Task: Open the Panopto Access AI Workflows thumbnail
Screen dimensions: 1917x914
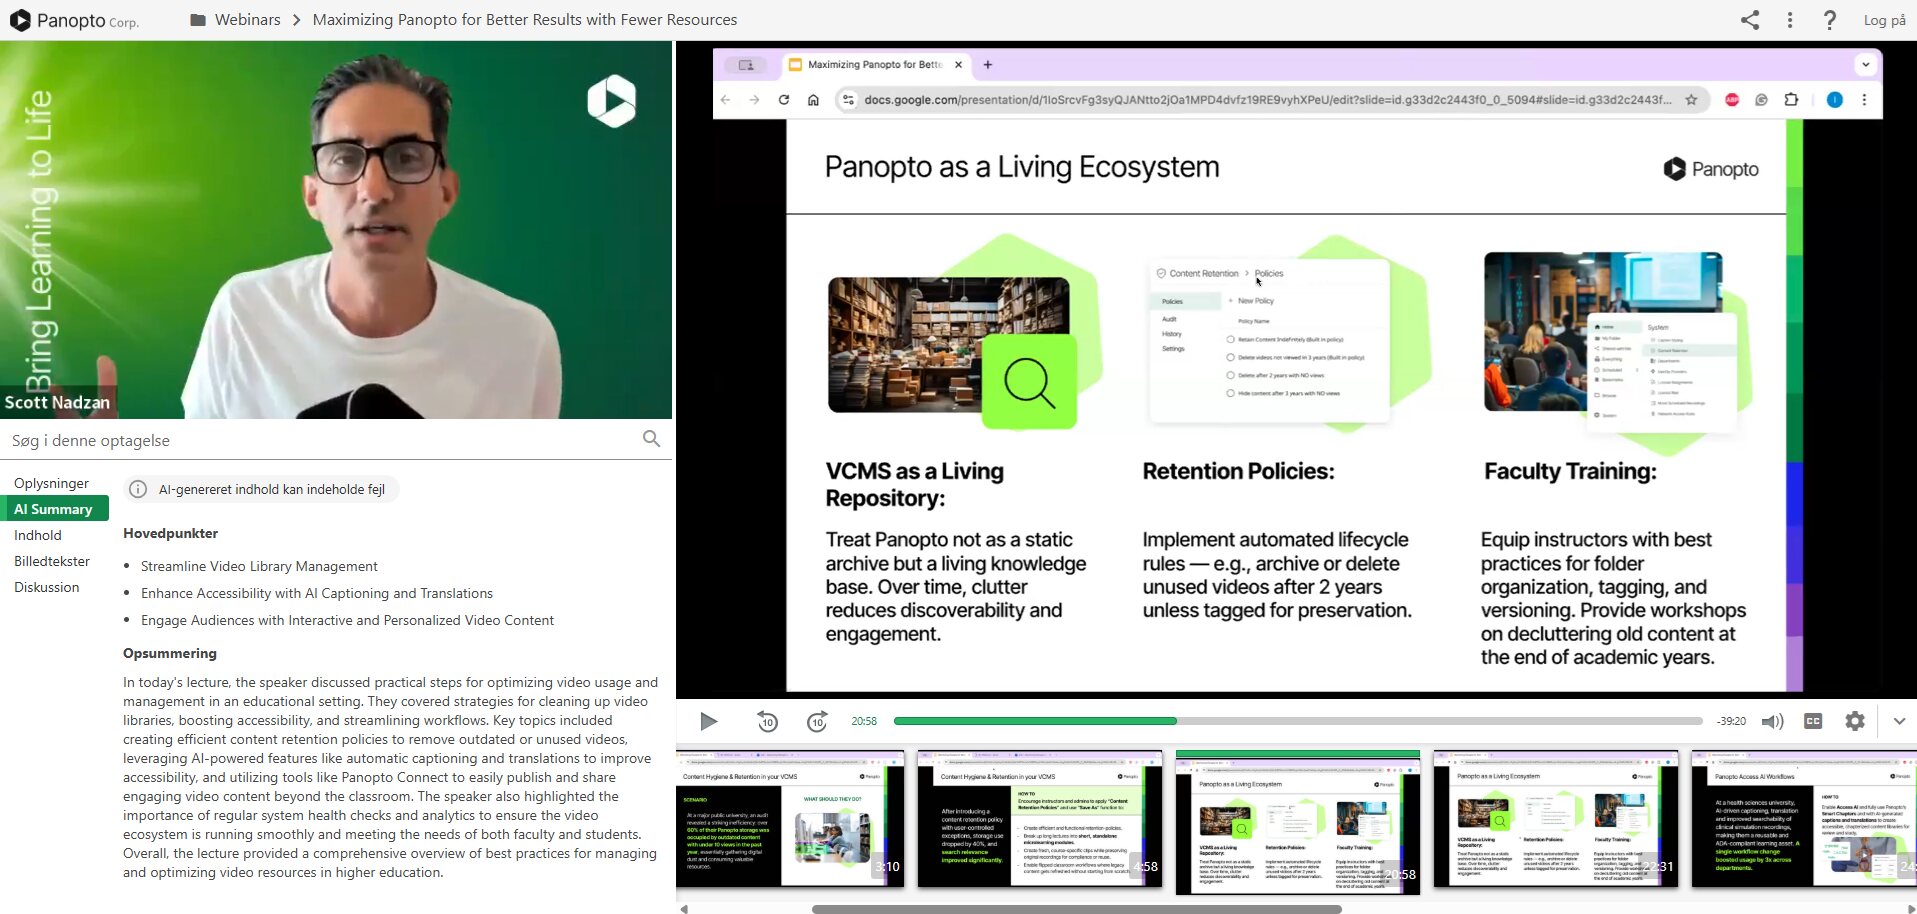Action: pos(1804,818)
